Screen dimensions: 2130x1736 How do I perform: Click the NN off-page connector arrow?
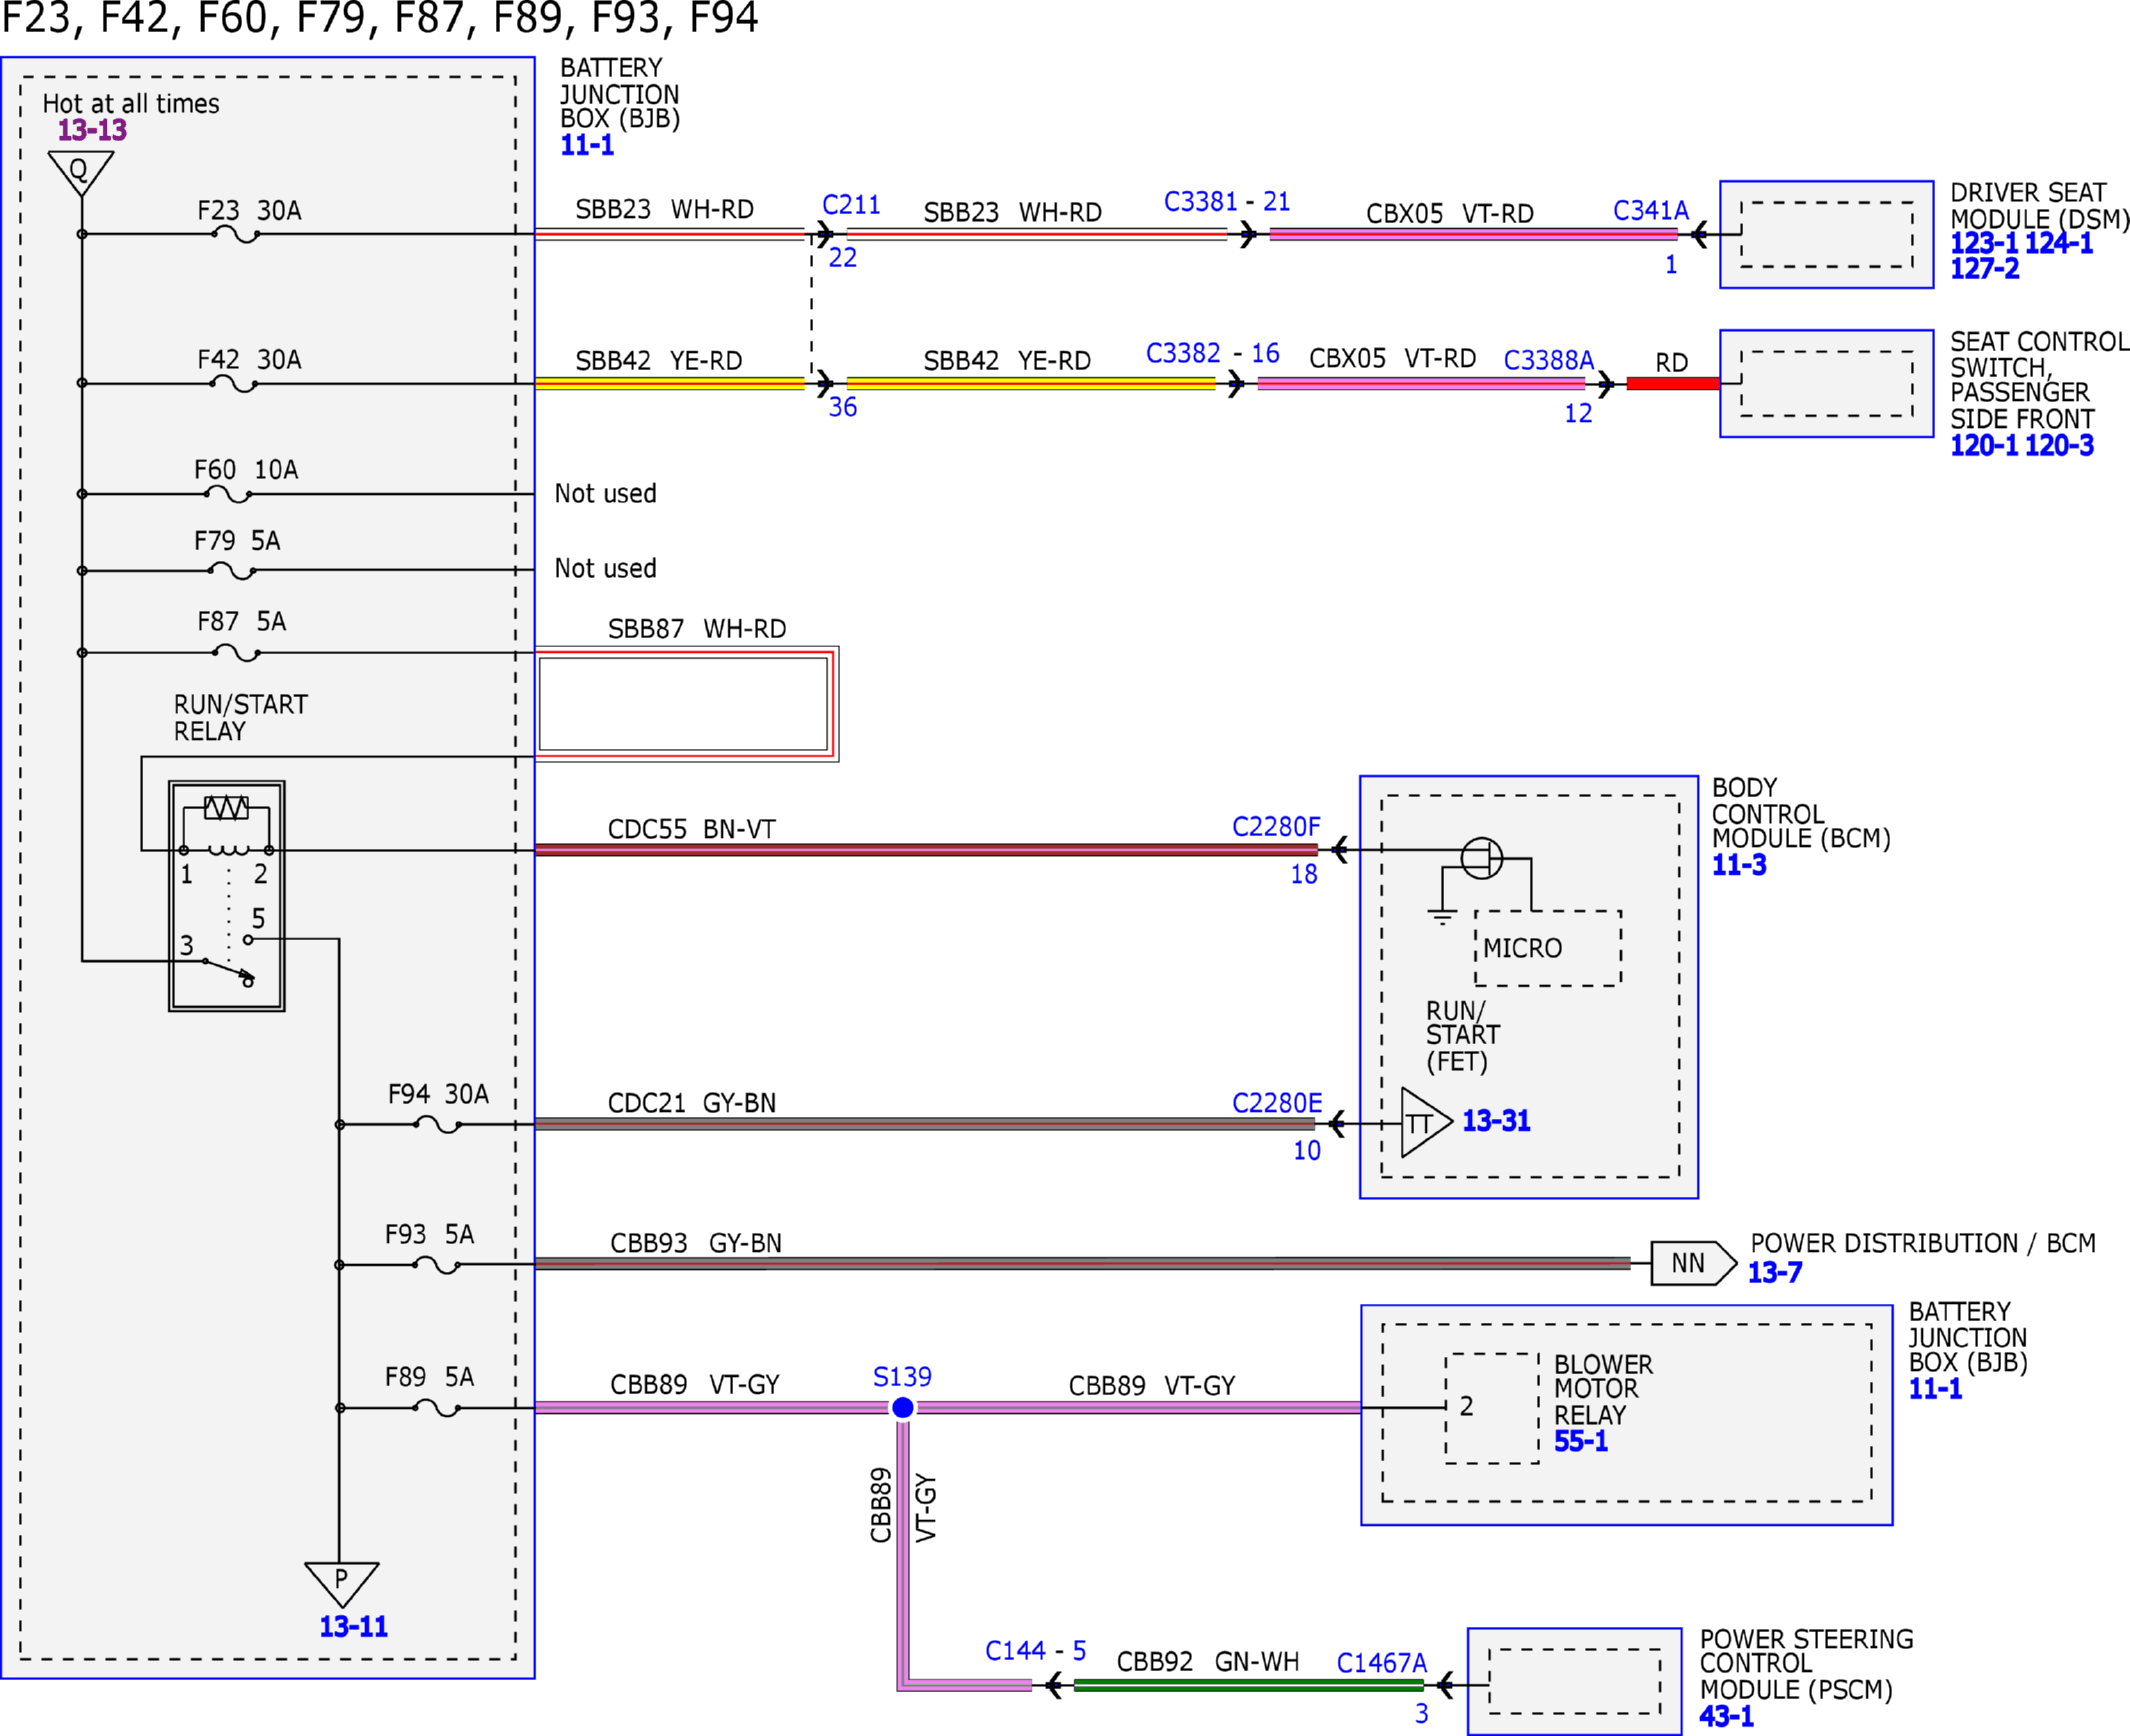[1693, 1263]
